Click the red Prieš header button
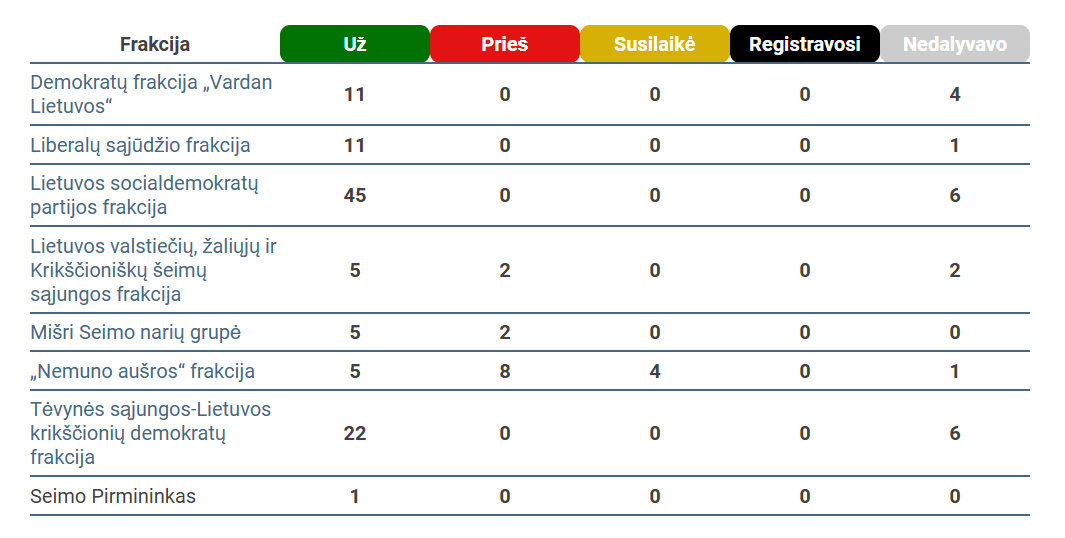 click(x=505, y=44)
